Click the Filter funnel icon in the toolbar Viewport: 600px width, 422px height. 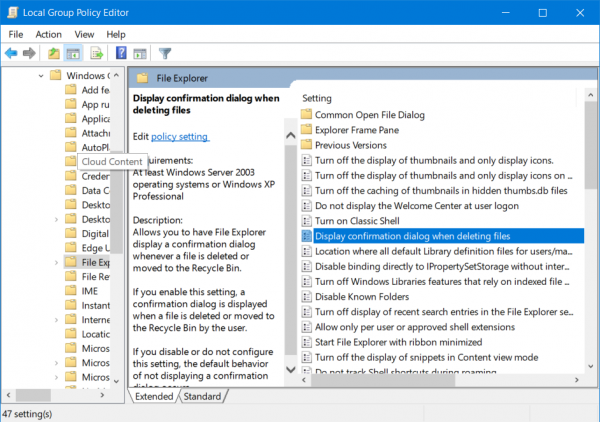(166, 53)
